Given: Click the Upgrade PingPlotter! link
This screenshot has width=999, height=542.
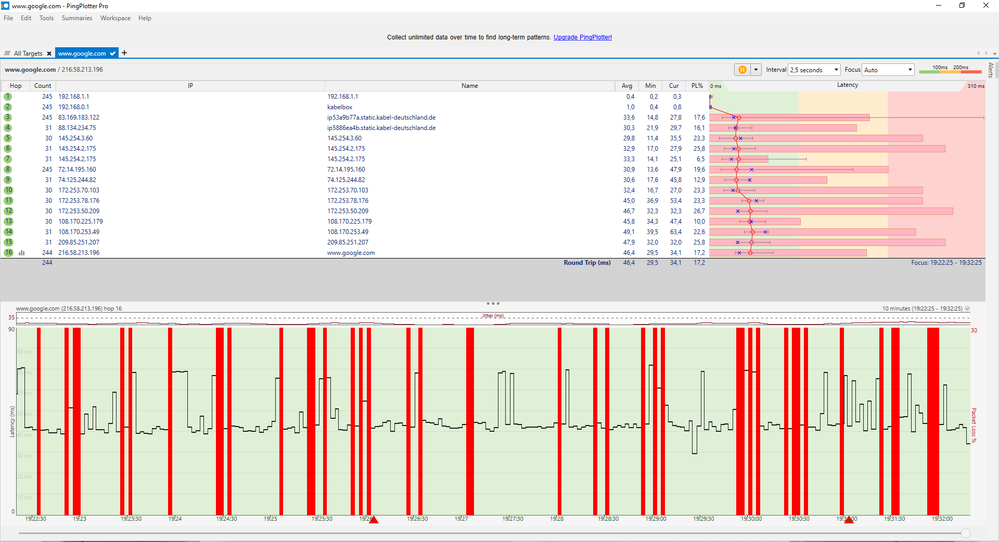Looking at the screenshot, I should pos(583,37).
